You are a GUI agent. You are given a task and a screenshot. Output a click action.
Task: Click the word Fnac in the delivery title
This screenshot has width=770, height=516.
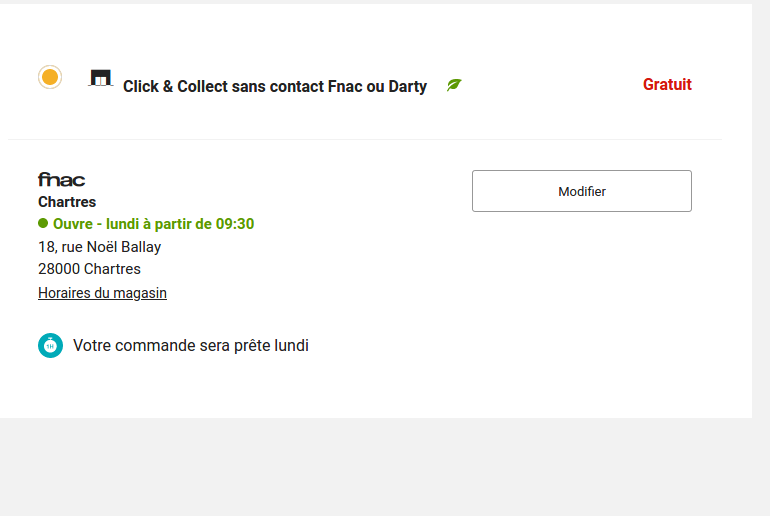[345, 87]
